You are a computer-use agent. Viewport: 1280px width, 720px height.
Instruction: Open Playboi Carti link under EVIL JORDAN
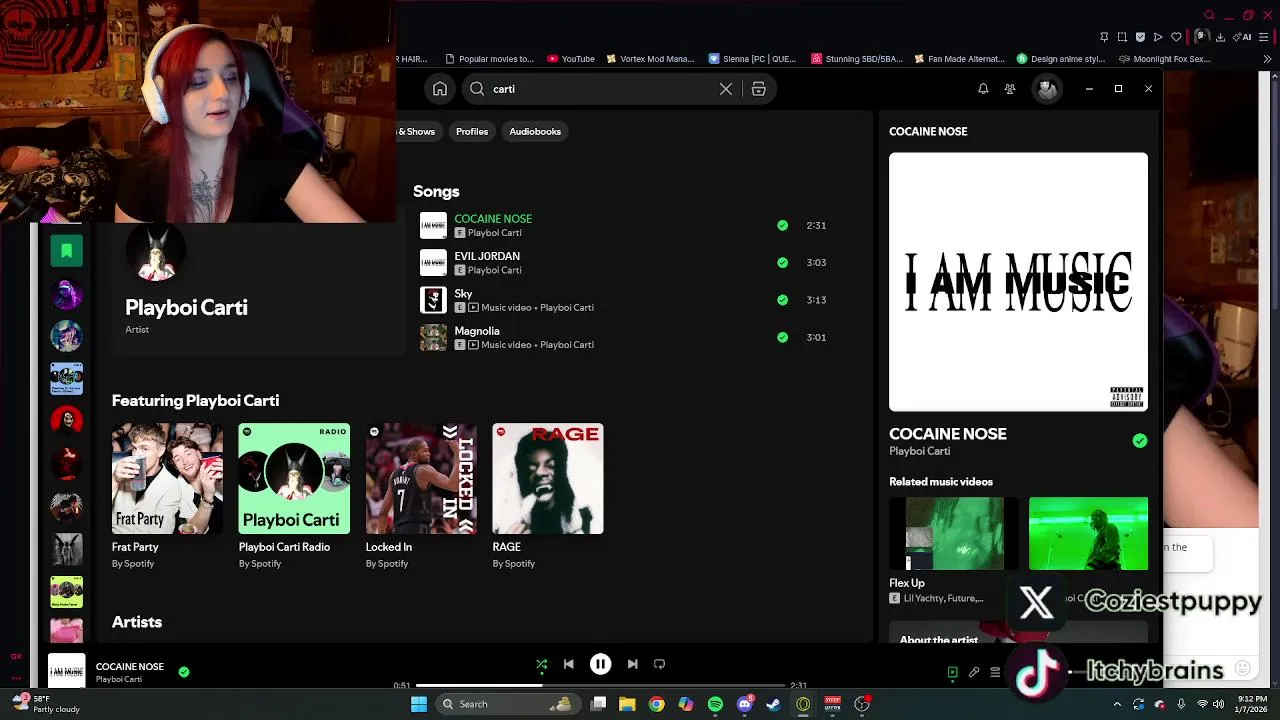tap(494, 270)
